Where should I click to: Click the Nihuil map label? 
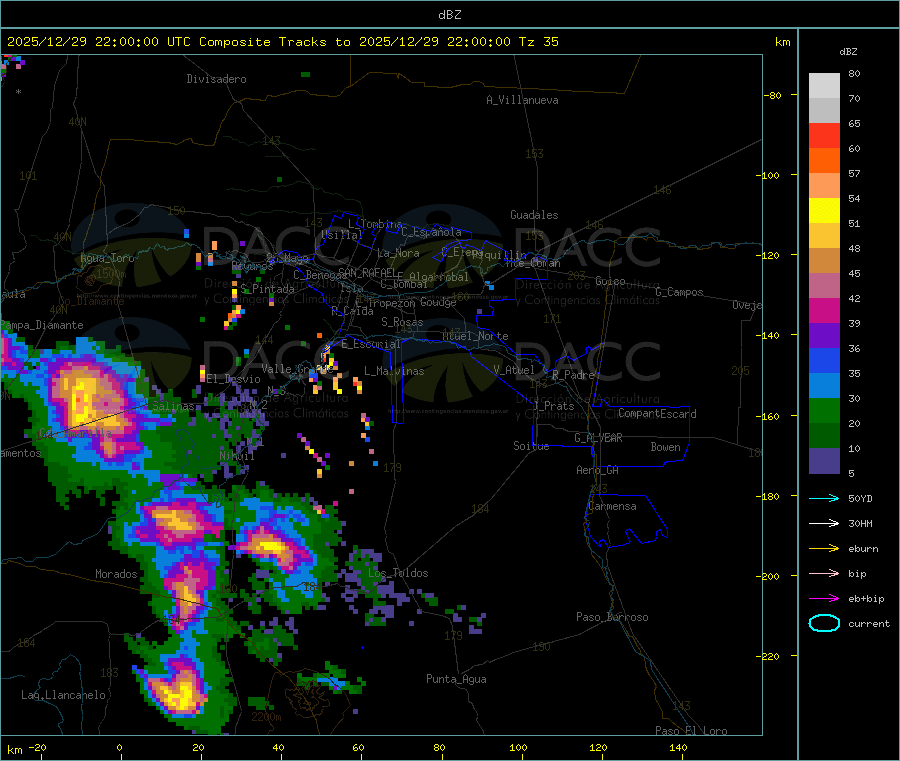click(236, 456)
